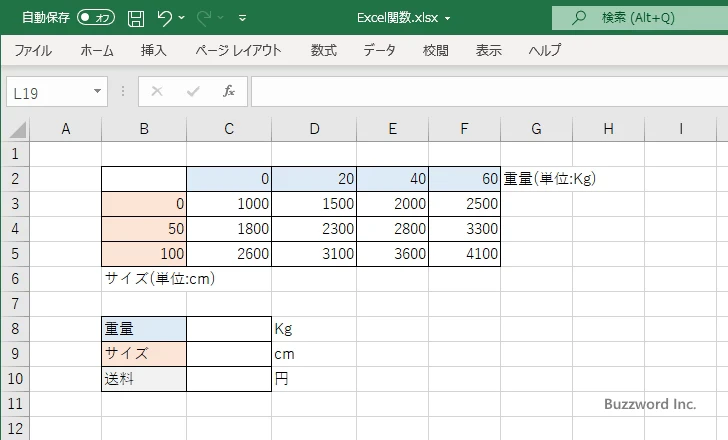Click the Undo arrow icon
The height and width of the screenshot is (440, 728).
[164, 18]
